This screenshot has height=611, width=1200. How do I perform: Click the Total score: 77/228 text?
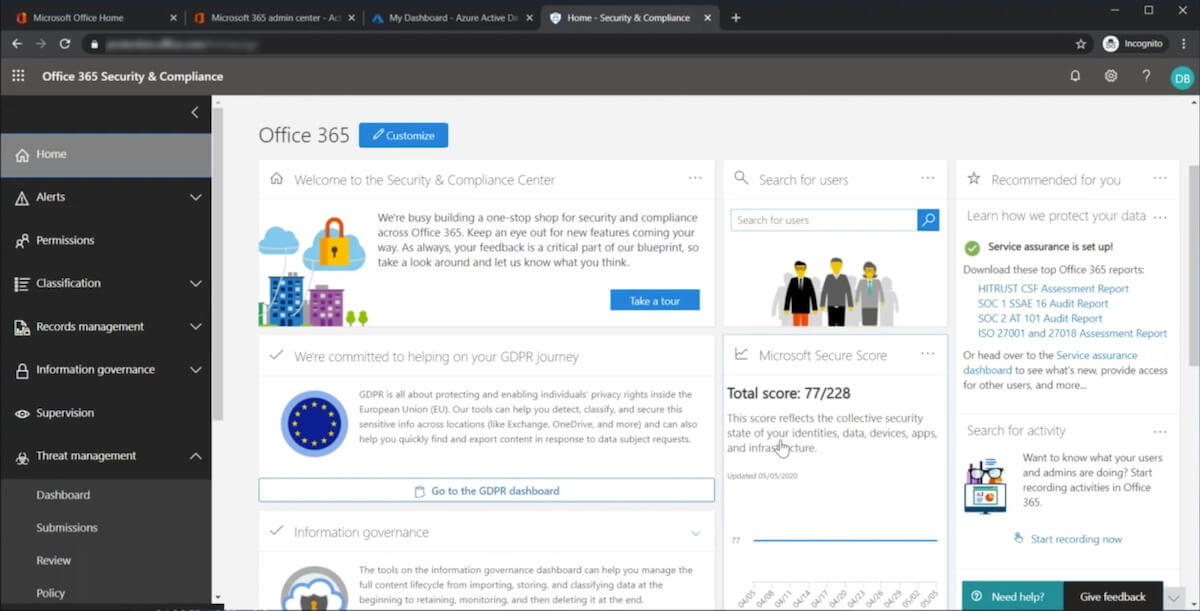pyautogui.click(x=789, y=394)
